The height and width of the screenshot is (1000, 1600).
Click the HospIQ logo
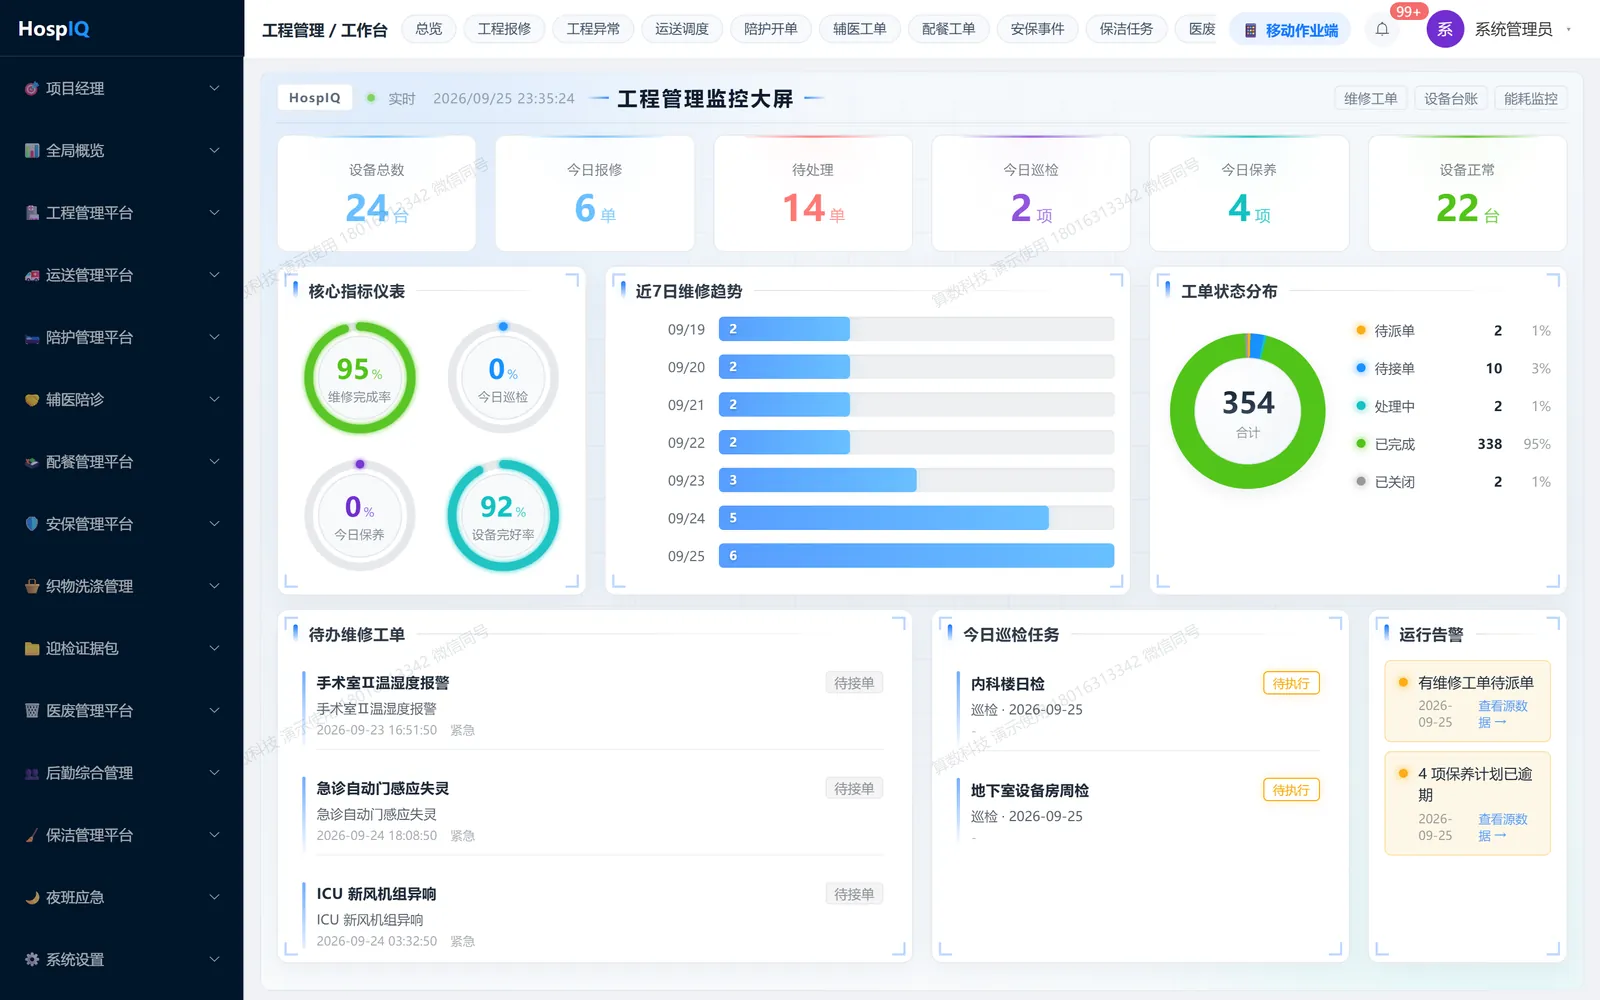pos(54,29)
